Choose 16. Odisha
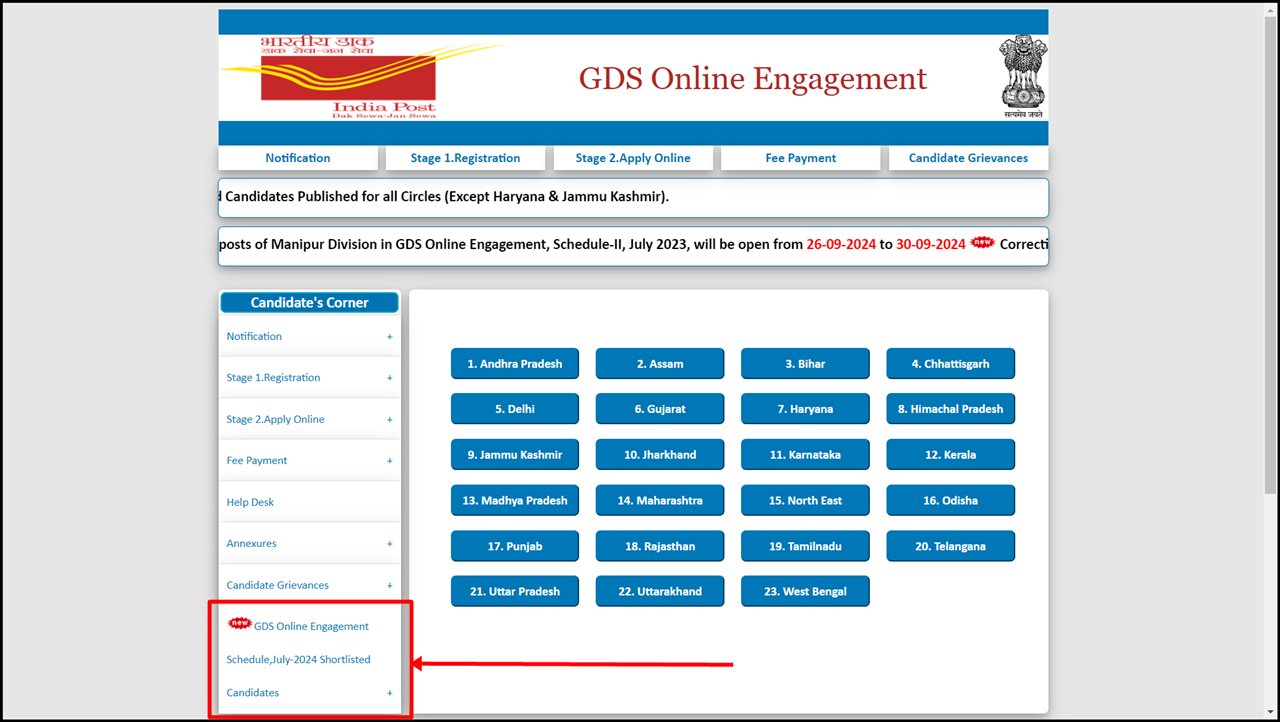The image size is (1280, 722). coord(950,500)
